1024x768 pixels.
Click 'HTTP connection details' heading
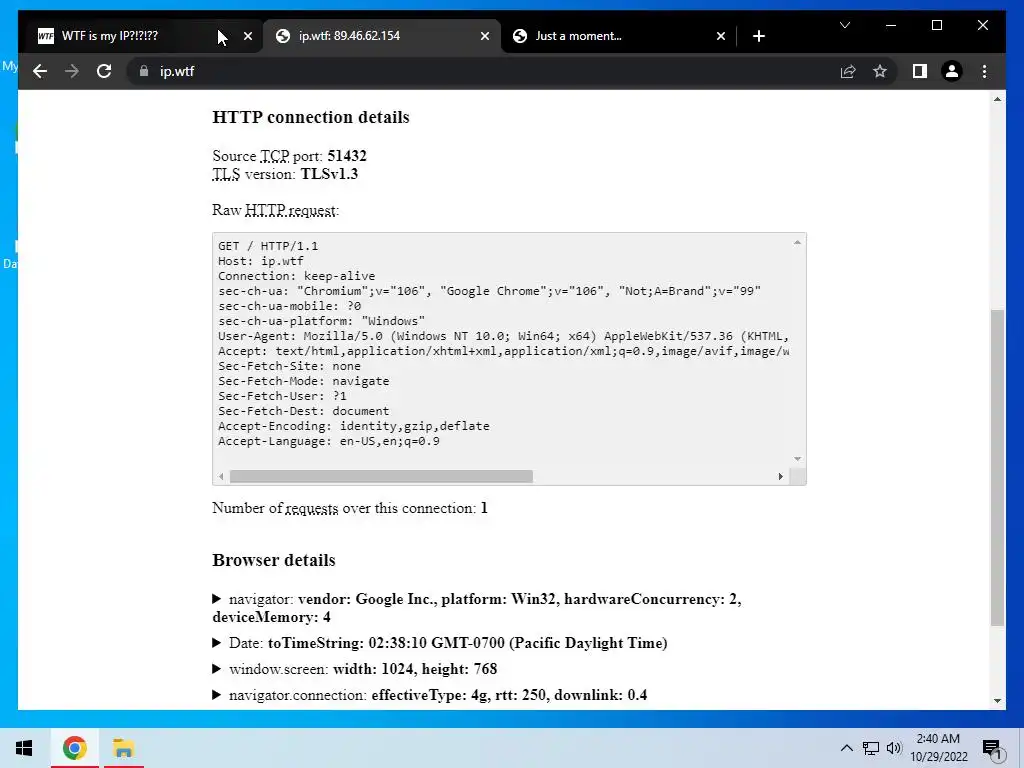coord(311,118)
